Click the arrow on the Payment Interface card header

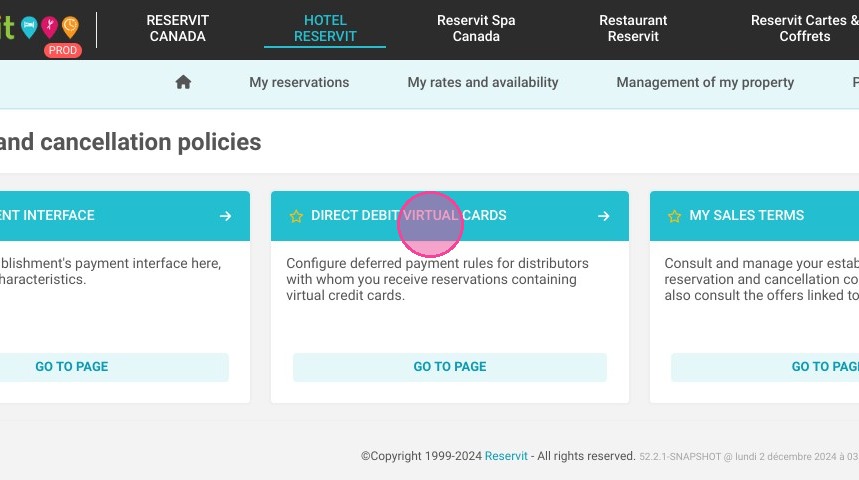click(225, 216)
